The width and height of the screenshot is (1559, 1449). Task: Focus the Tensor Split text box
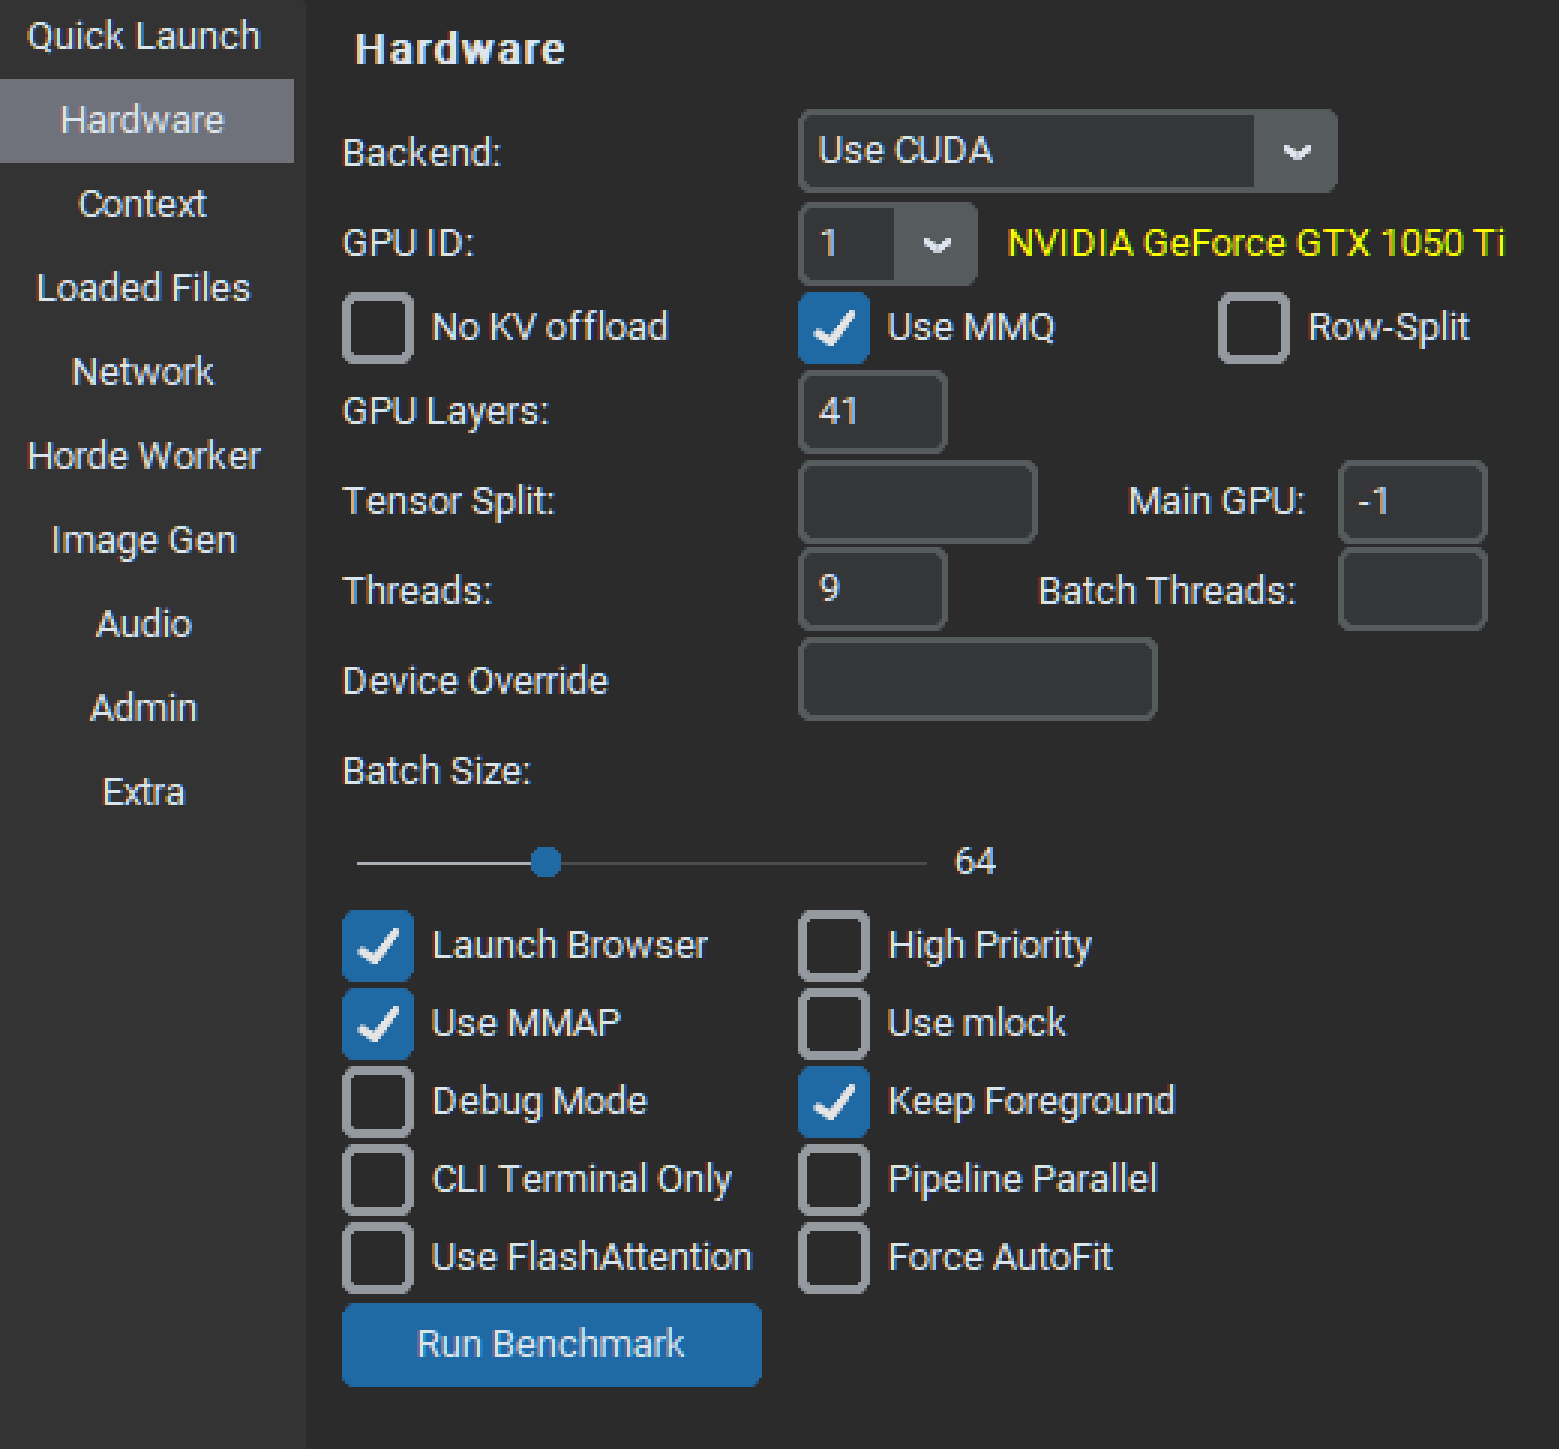[917, 502]
